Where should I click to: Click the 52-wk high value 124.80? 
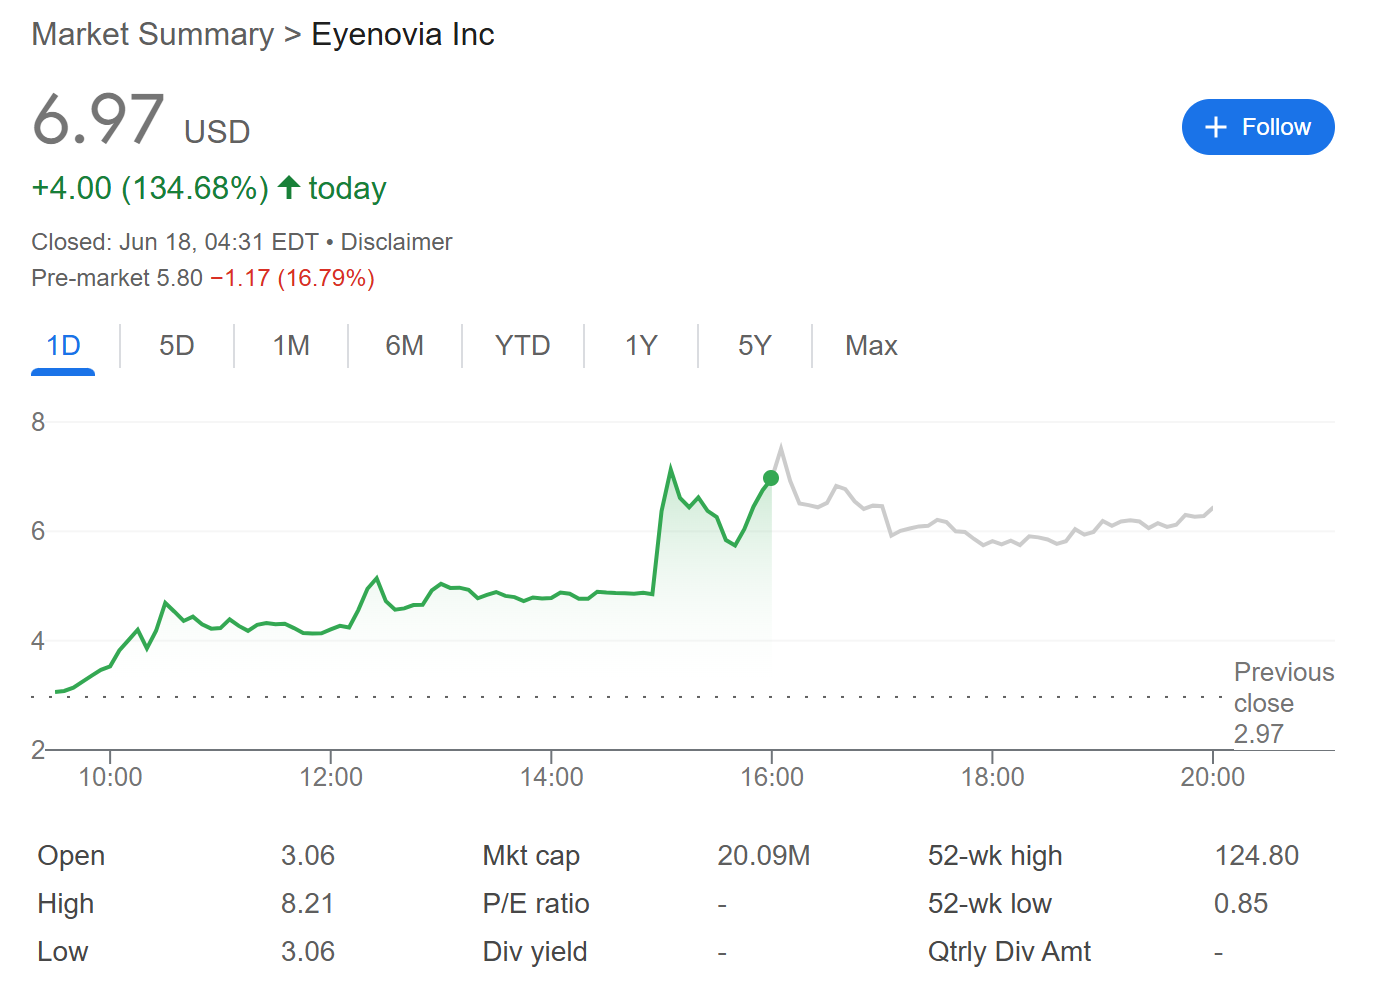point(1257,856)
